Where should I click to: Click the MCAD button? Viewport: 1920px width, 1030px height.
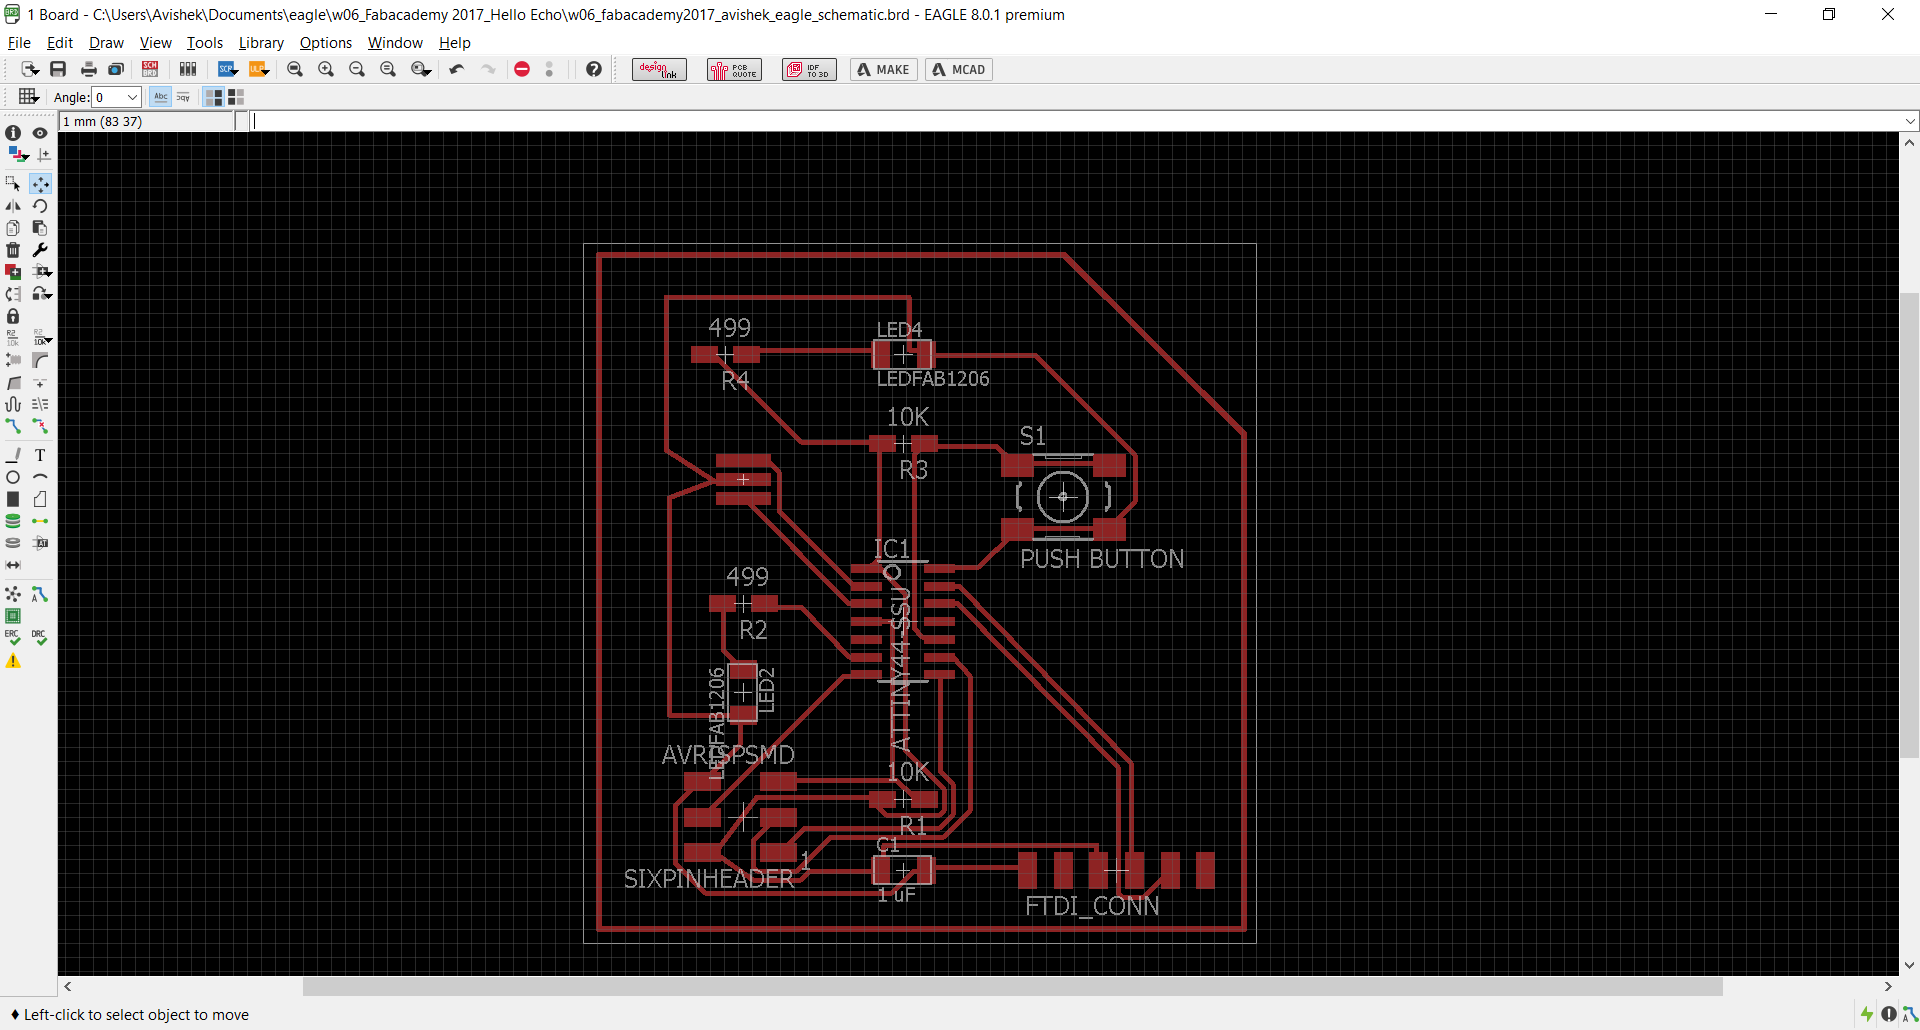pyautogui.click(x=959, y=69)
